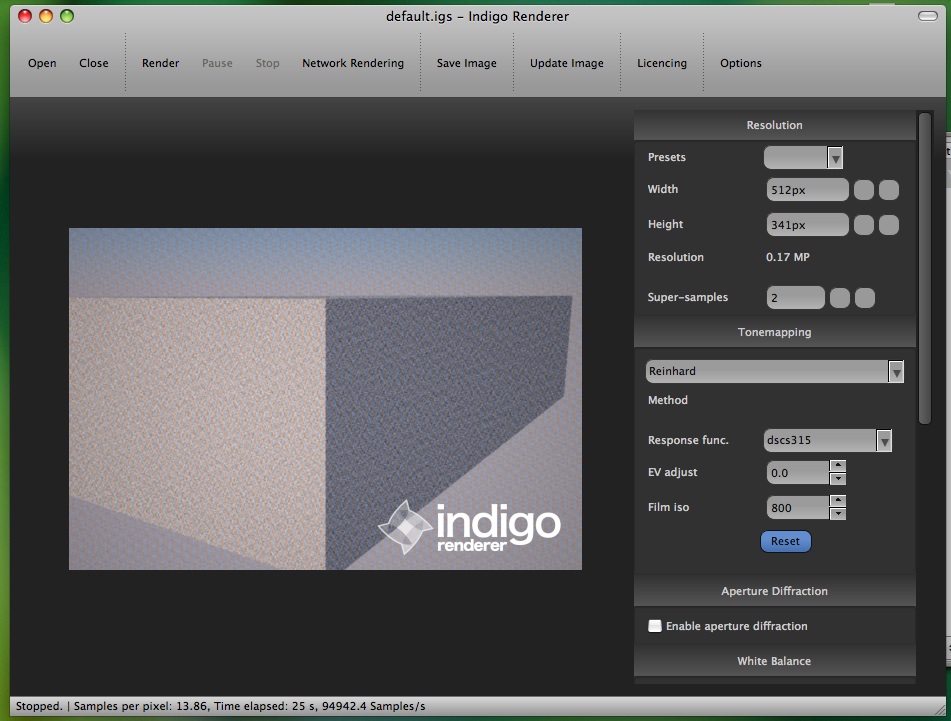The height and width of the screenshot is (721, 951).
Task: Open Network Rendering from the toolbar
Action: (353, 63)
